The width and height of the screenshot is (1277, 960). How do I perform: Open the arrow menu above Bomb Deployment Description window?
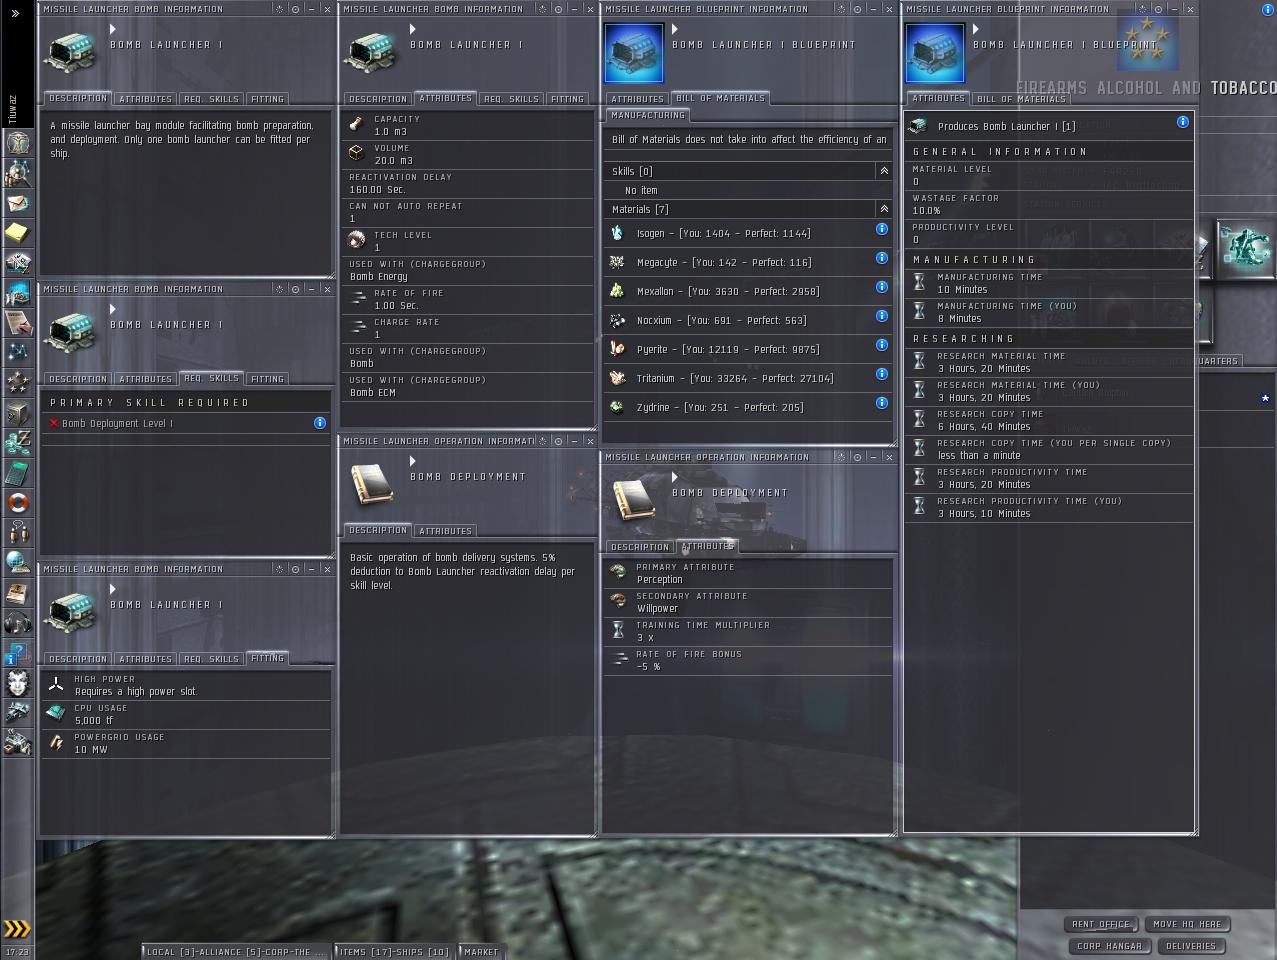coord(412,462)
